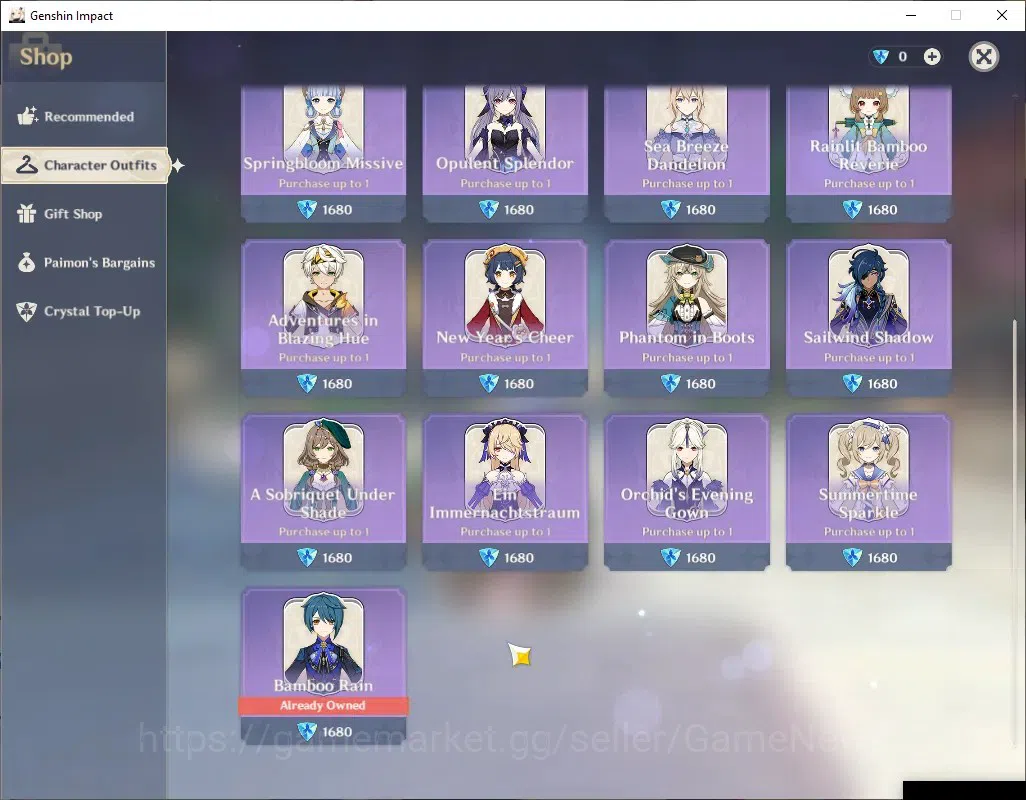Click crystal icon under Adventures in Blazing Hue
This screenshot has height=800, width=1026.
[307, 383]
